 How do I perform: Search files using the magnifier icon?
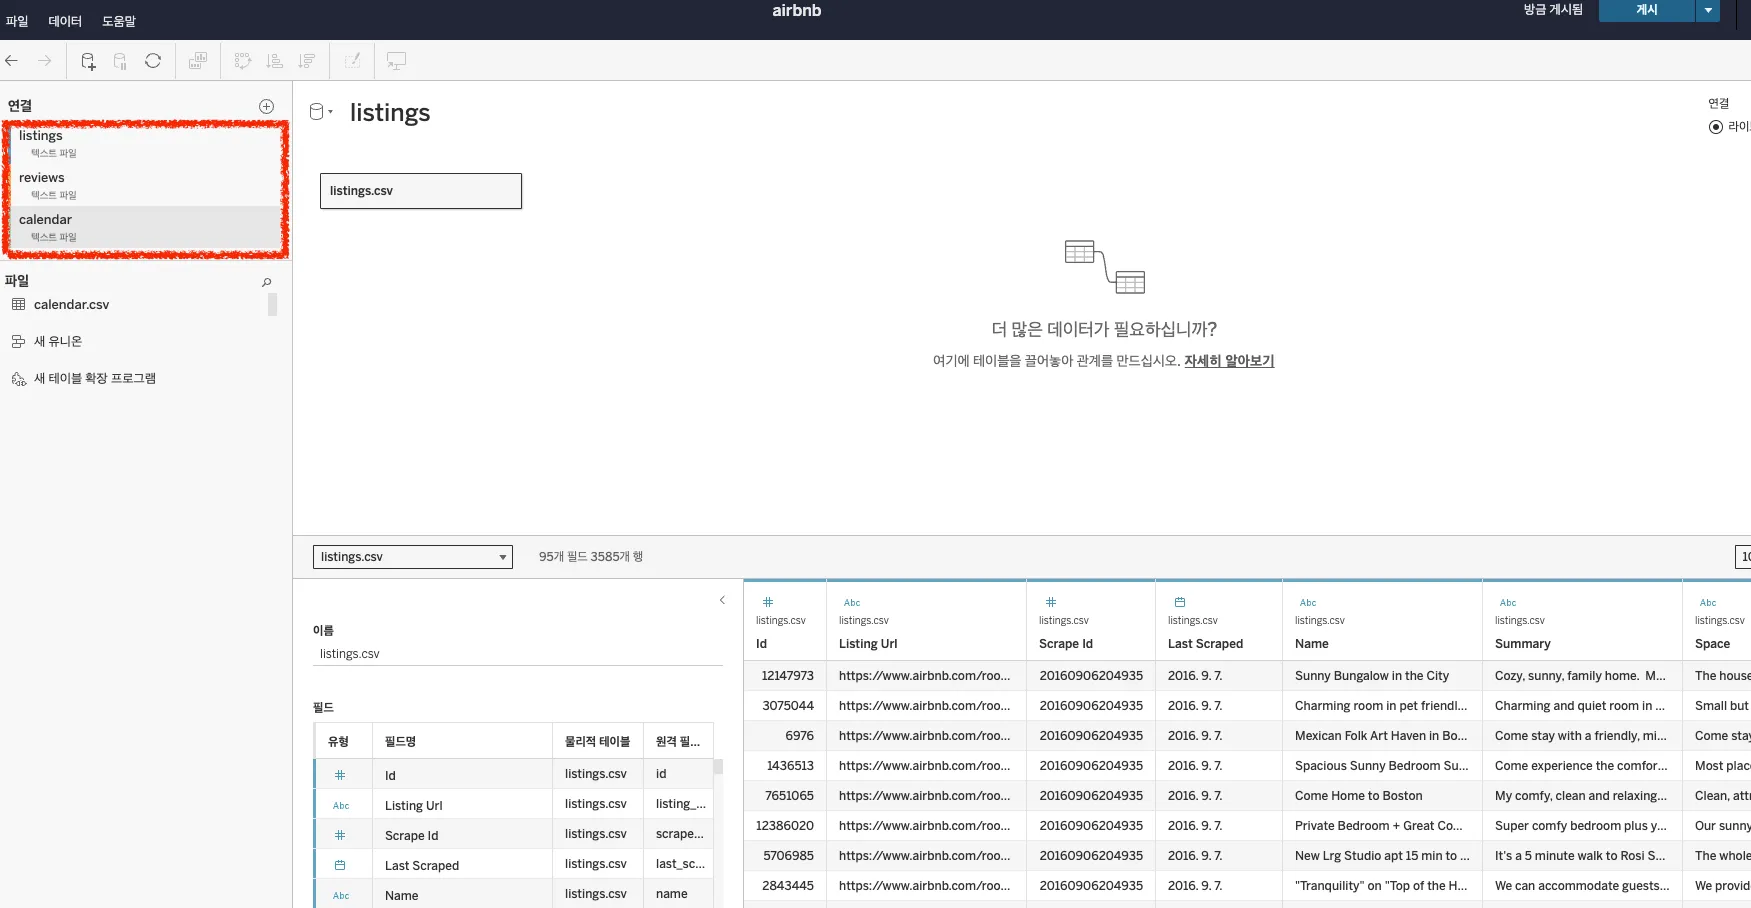267,282
